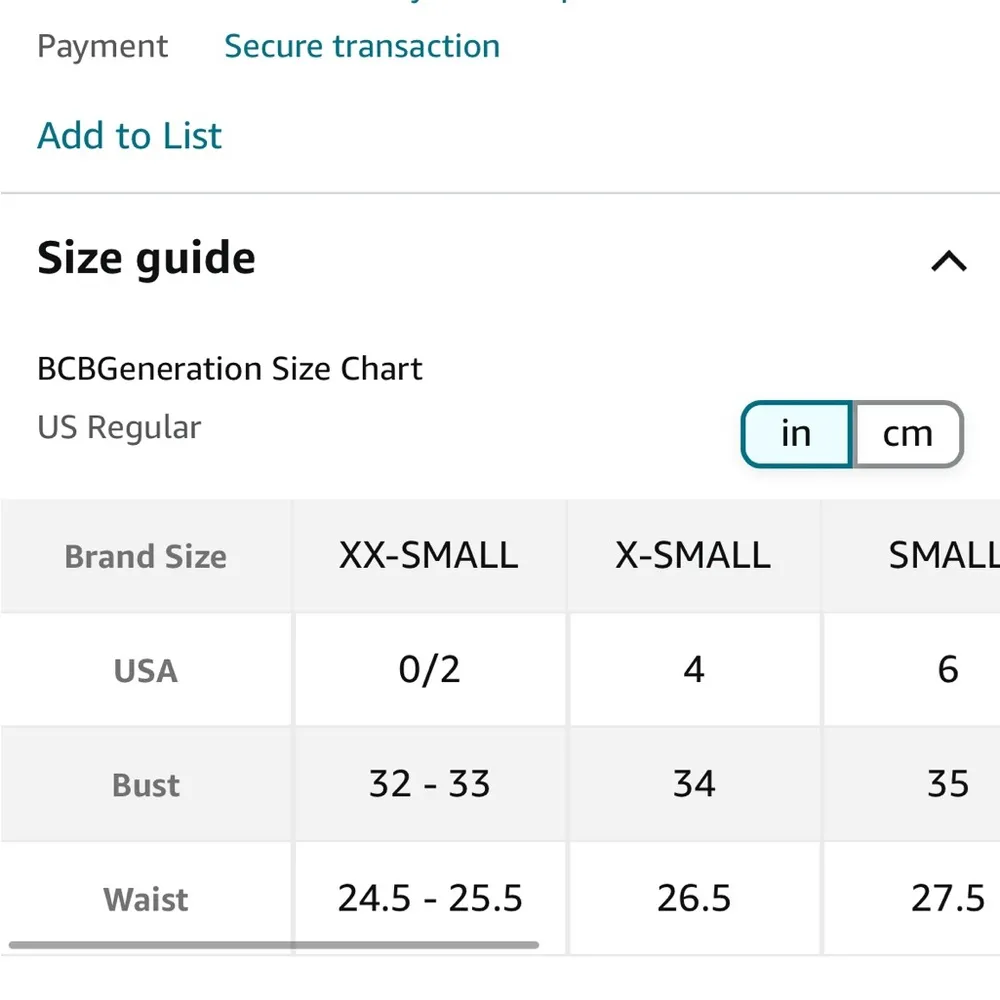Select inches unit toggle
The width and height of the screenshot is (1000, 1000).
pyautogui.click(x=796, y=434)
